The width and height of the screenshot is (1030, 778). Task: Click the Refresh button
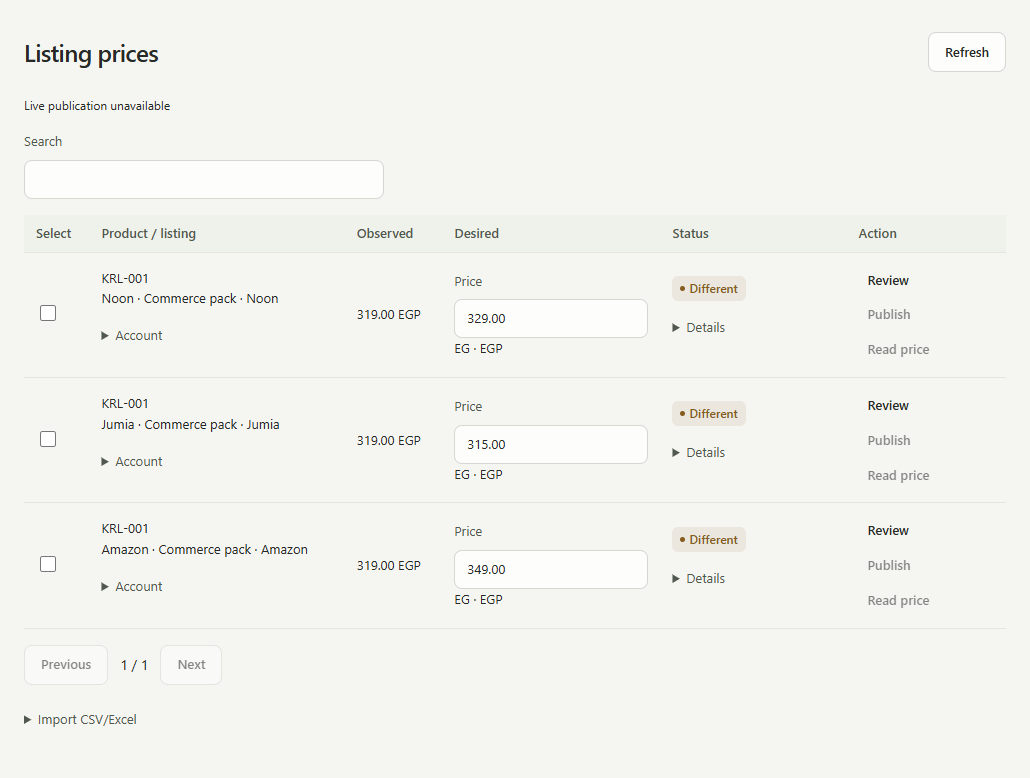coord(966,52)
